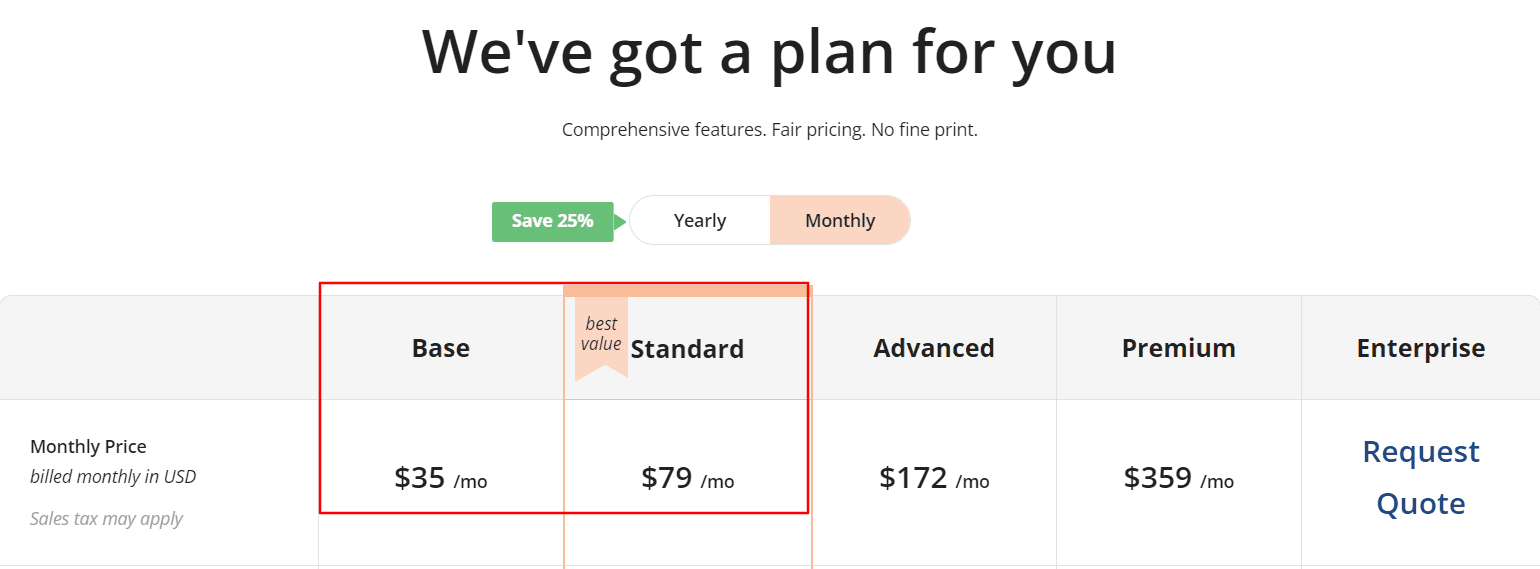The height and width of the screenshot is (569, 1540).
Task: Select the Standard plan header
Action: [x=687, y=349]
